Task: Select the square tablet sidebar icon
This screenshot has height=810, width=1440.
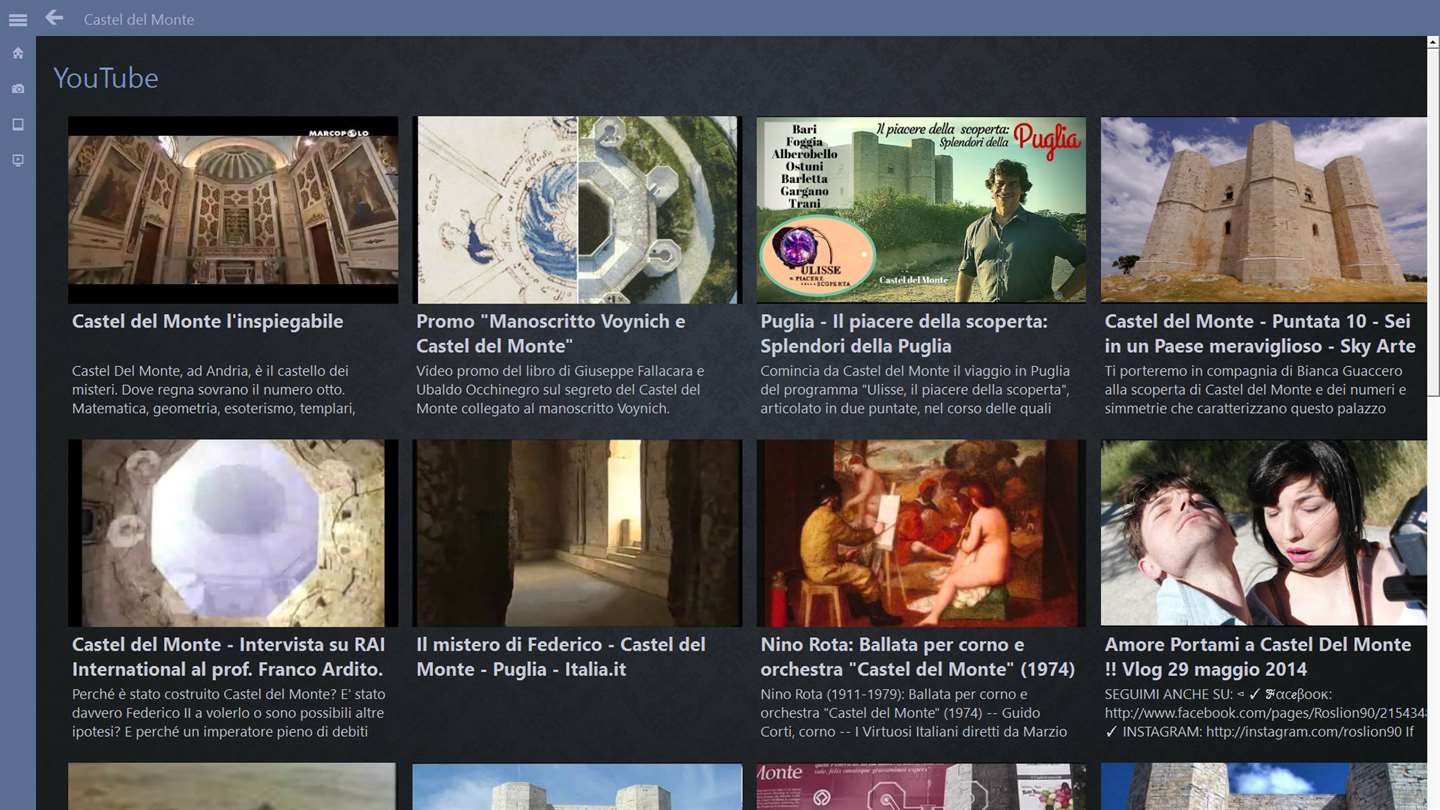Action: (18, 125)
